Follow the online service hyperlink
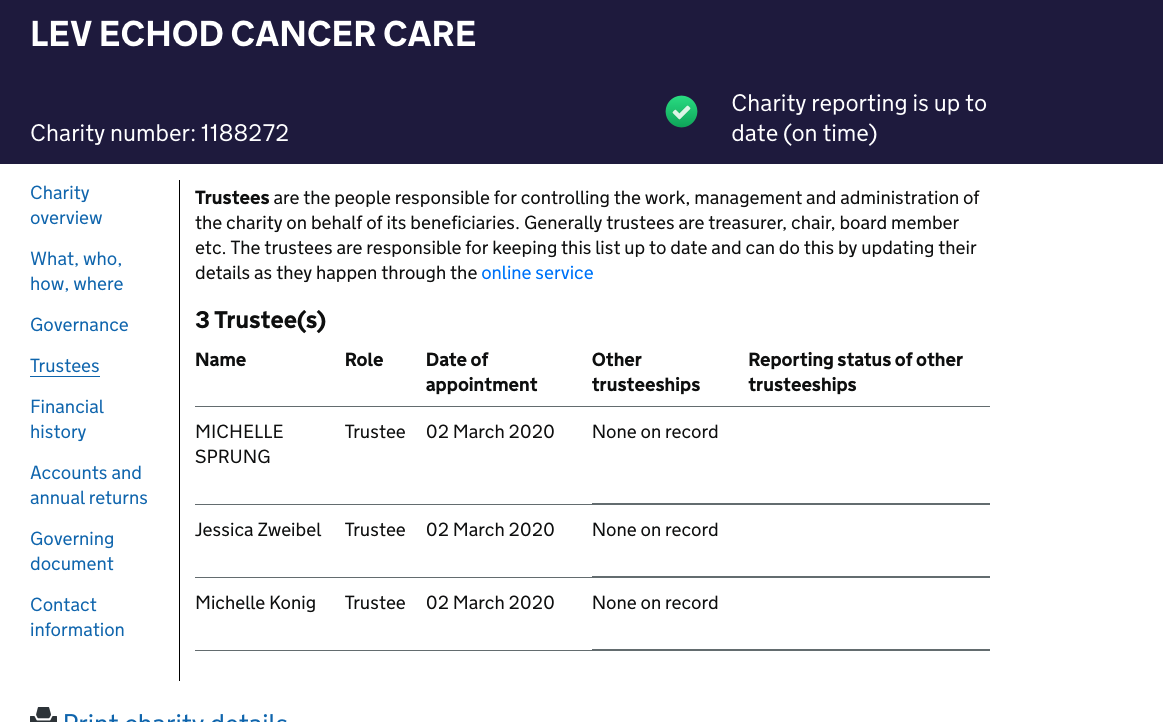This screenshot has width=1163, height=722. (537, 273)
